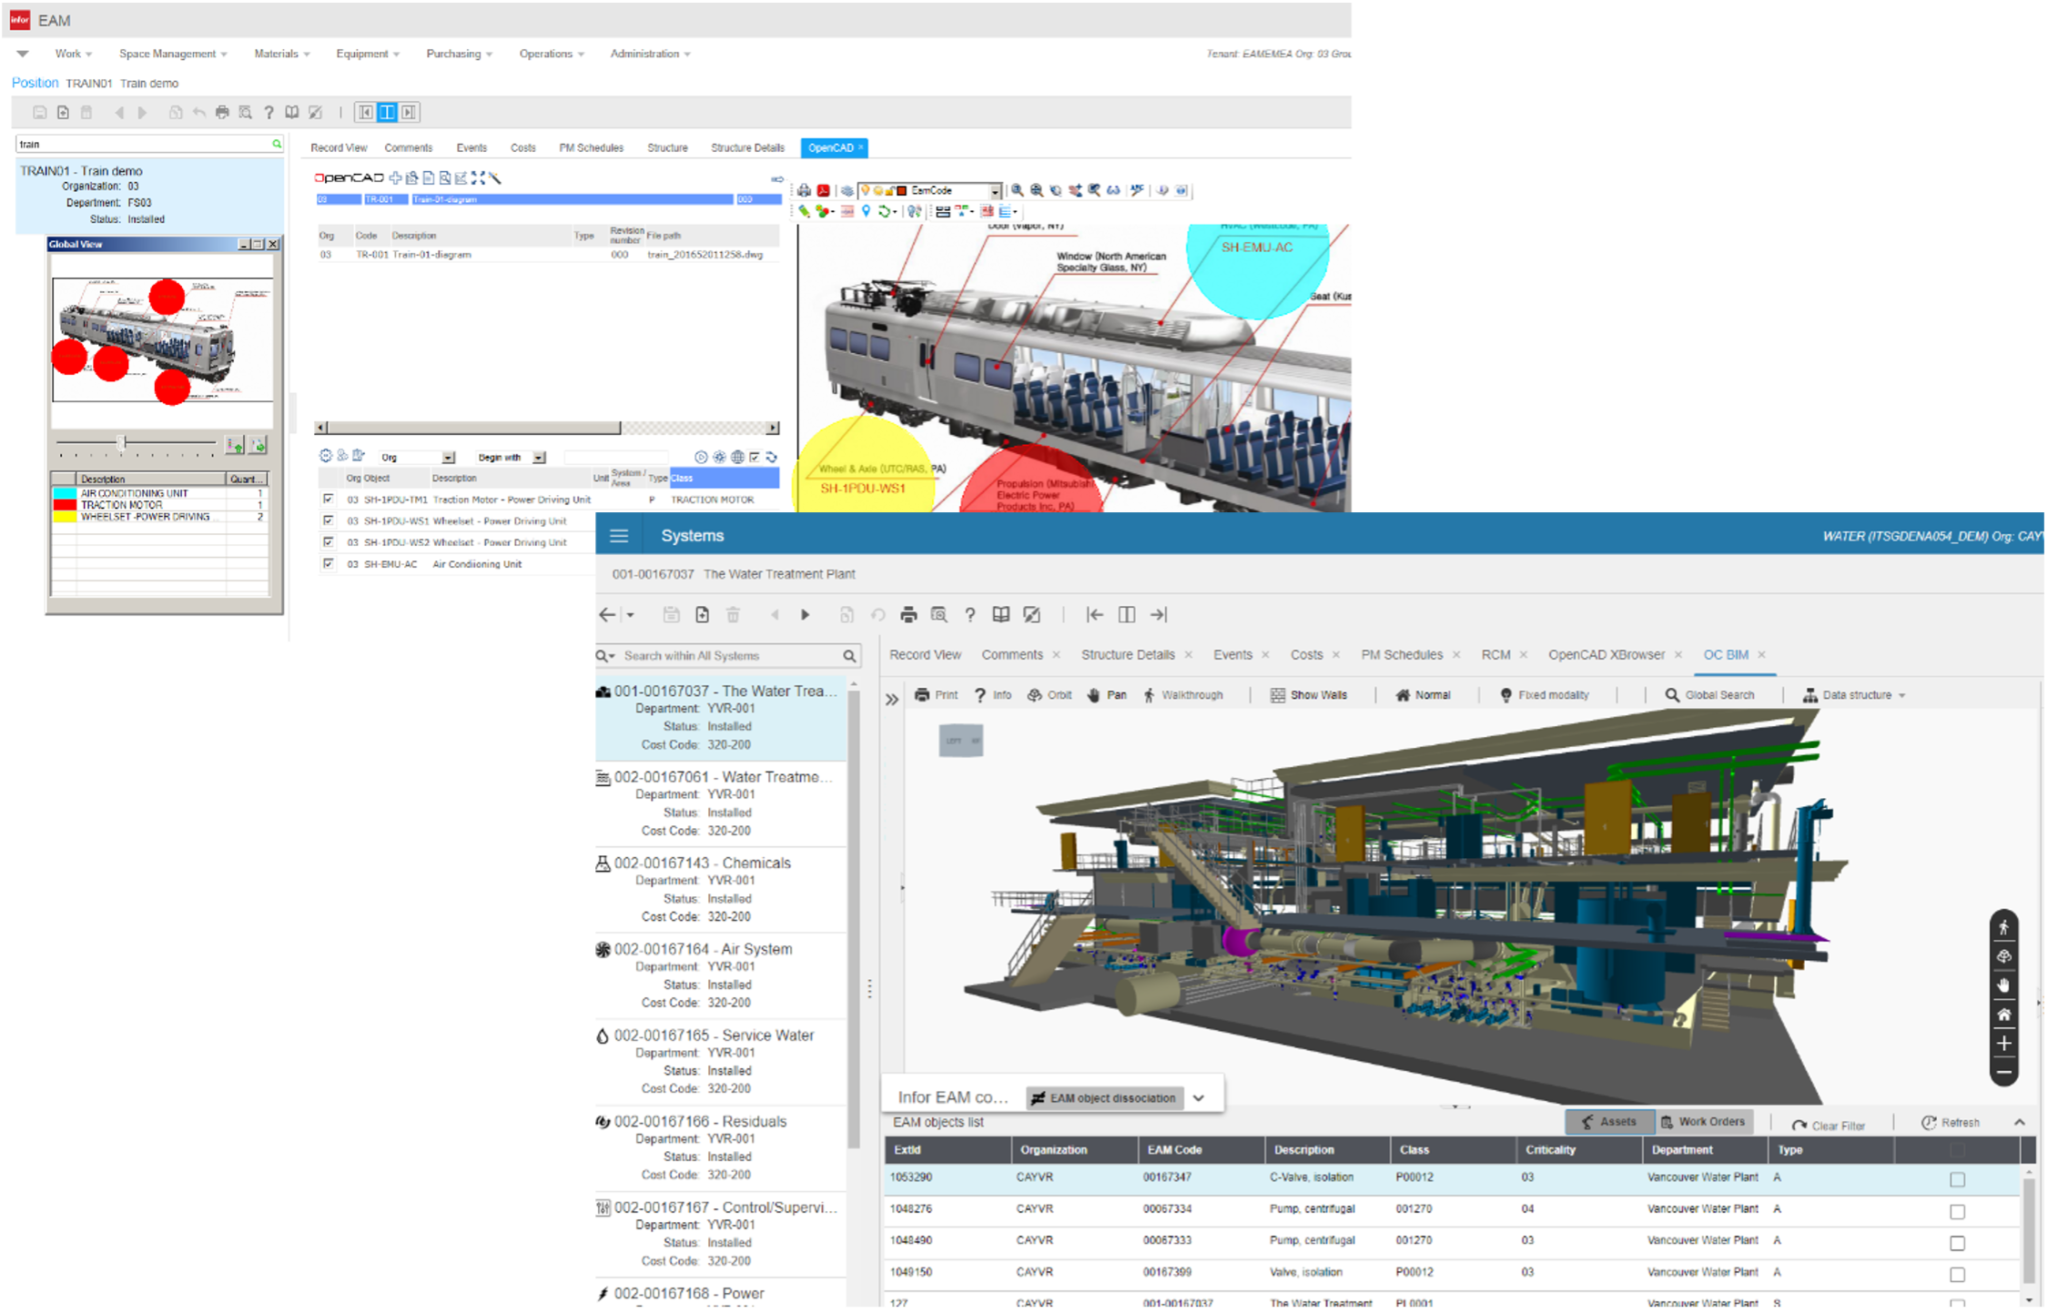Open the EAM object dissociation chevron menu
Image resolution: width=2048 pixels, height=1313 pixels.
[x=1198, y=1097]
